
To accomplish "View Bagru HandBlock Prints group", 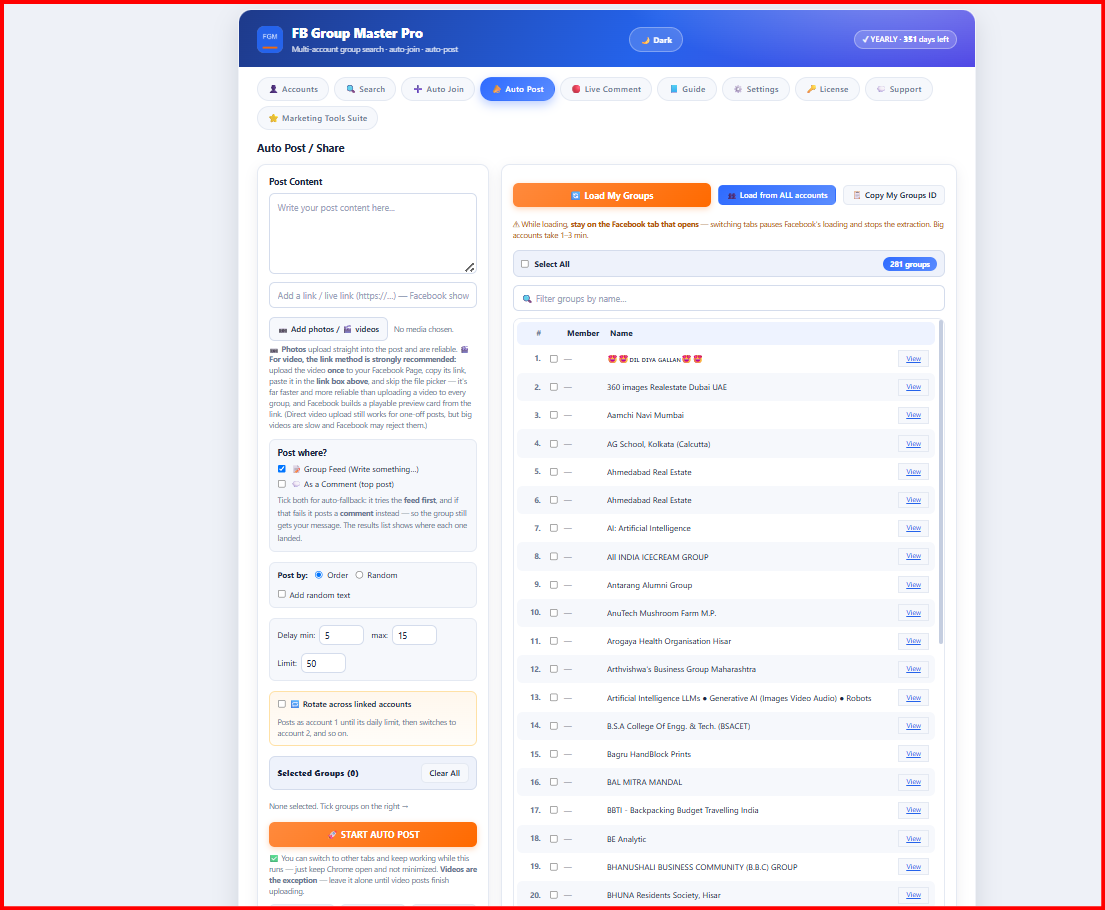I will point(913,754).
